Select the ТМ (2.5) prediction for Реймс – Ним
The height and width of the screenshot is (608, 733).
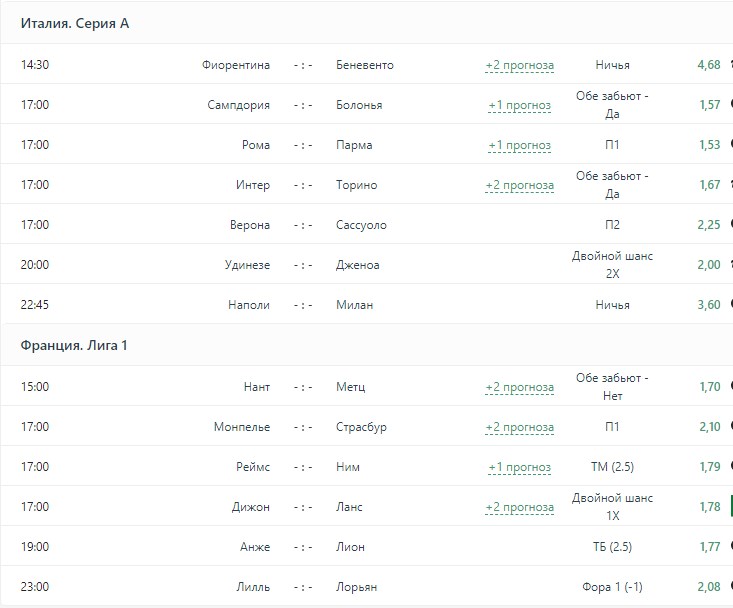pyautogui.click(x=612, y=467)
